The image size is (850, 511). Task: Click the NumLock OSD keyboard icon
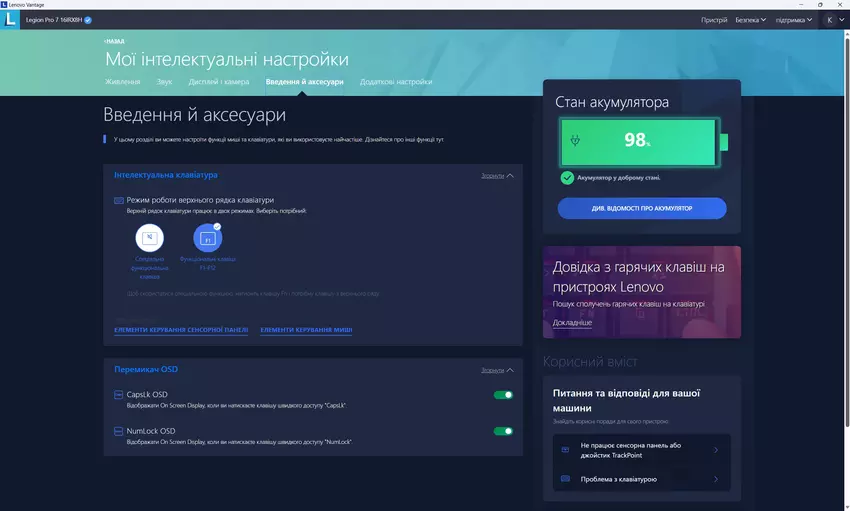coord(119,431)
